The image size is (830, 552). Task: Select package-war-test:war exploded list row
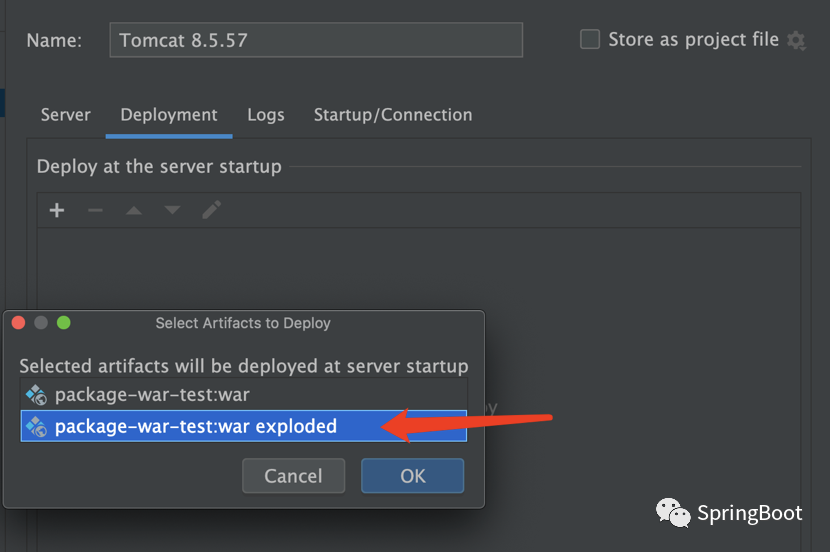243,426
